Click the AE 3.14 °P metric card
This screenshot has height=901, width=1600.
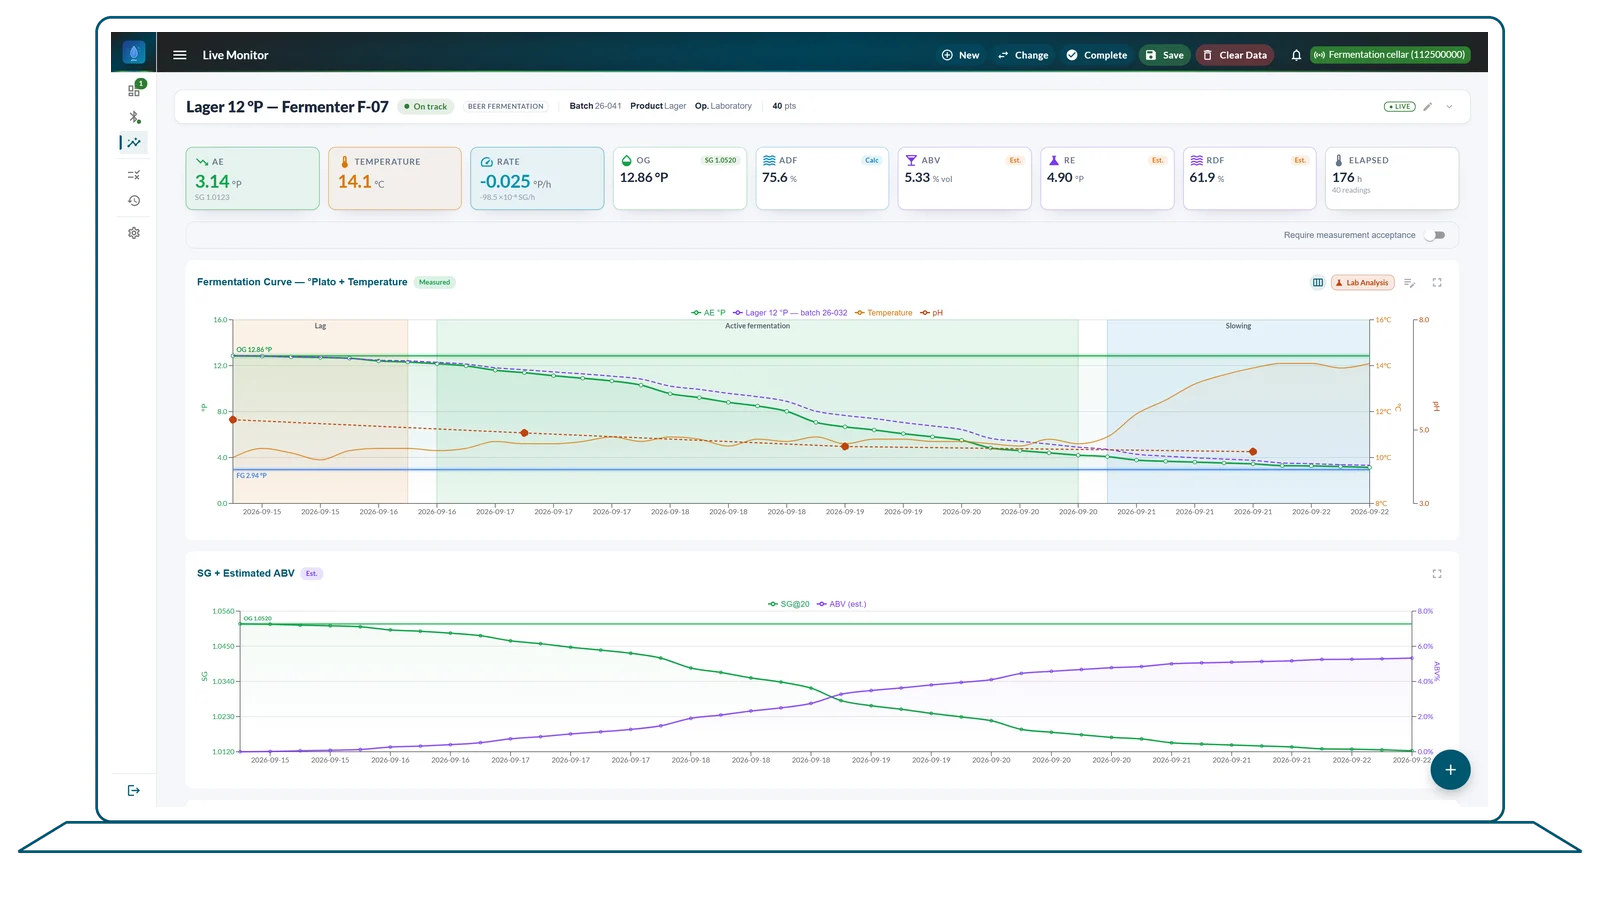(252, 178)
